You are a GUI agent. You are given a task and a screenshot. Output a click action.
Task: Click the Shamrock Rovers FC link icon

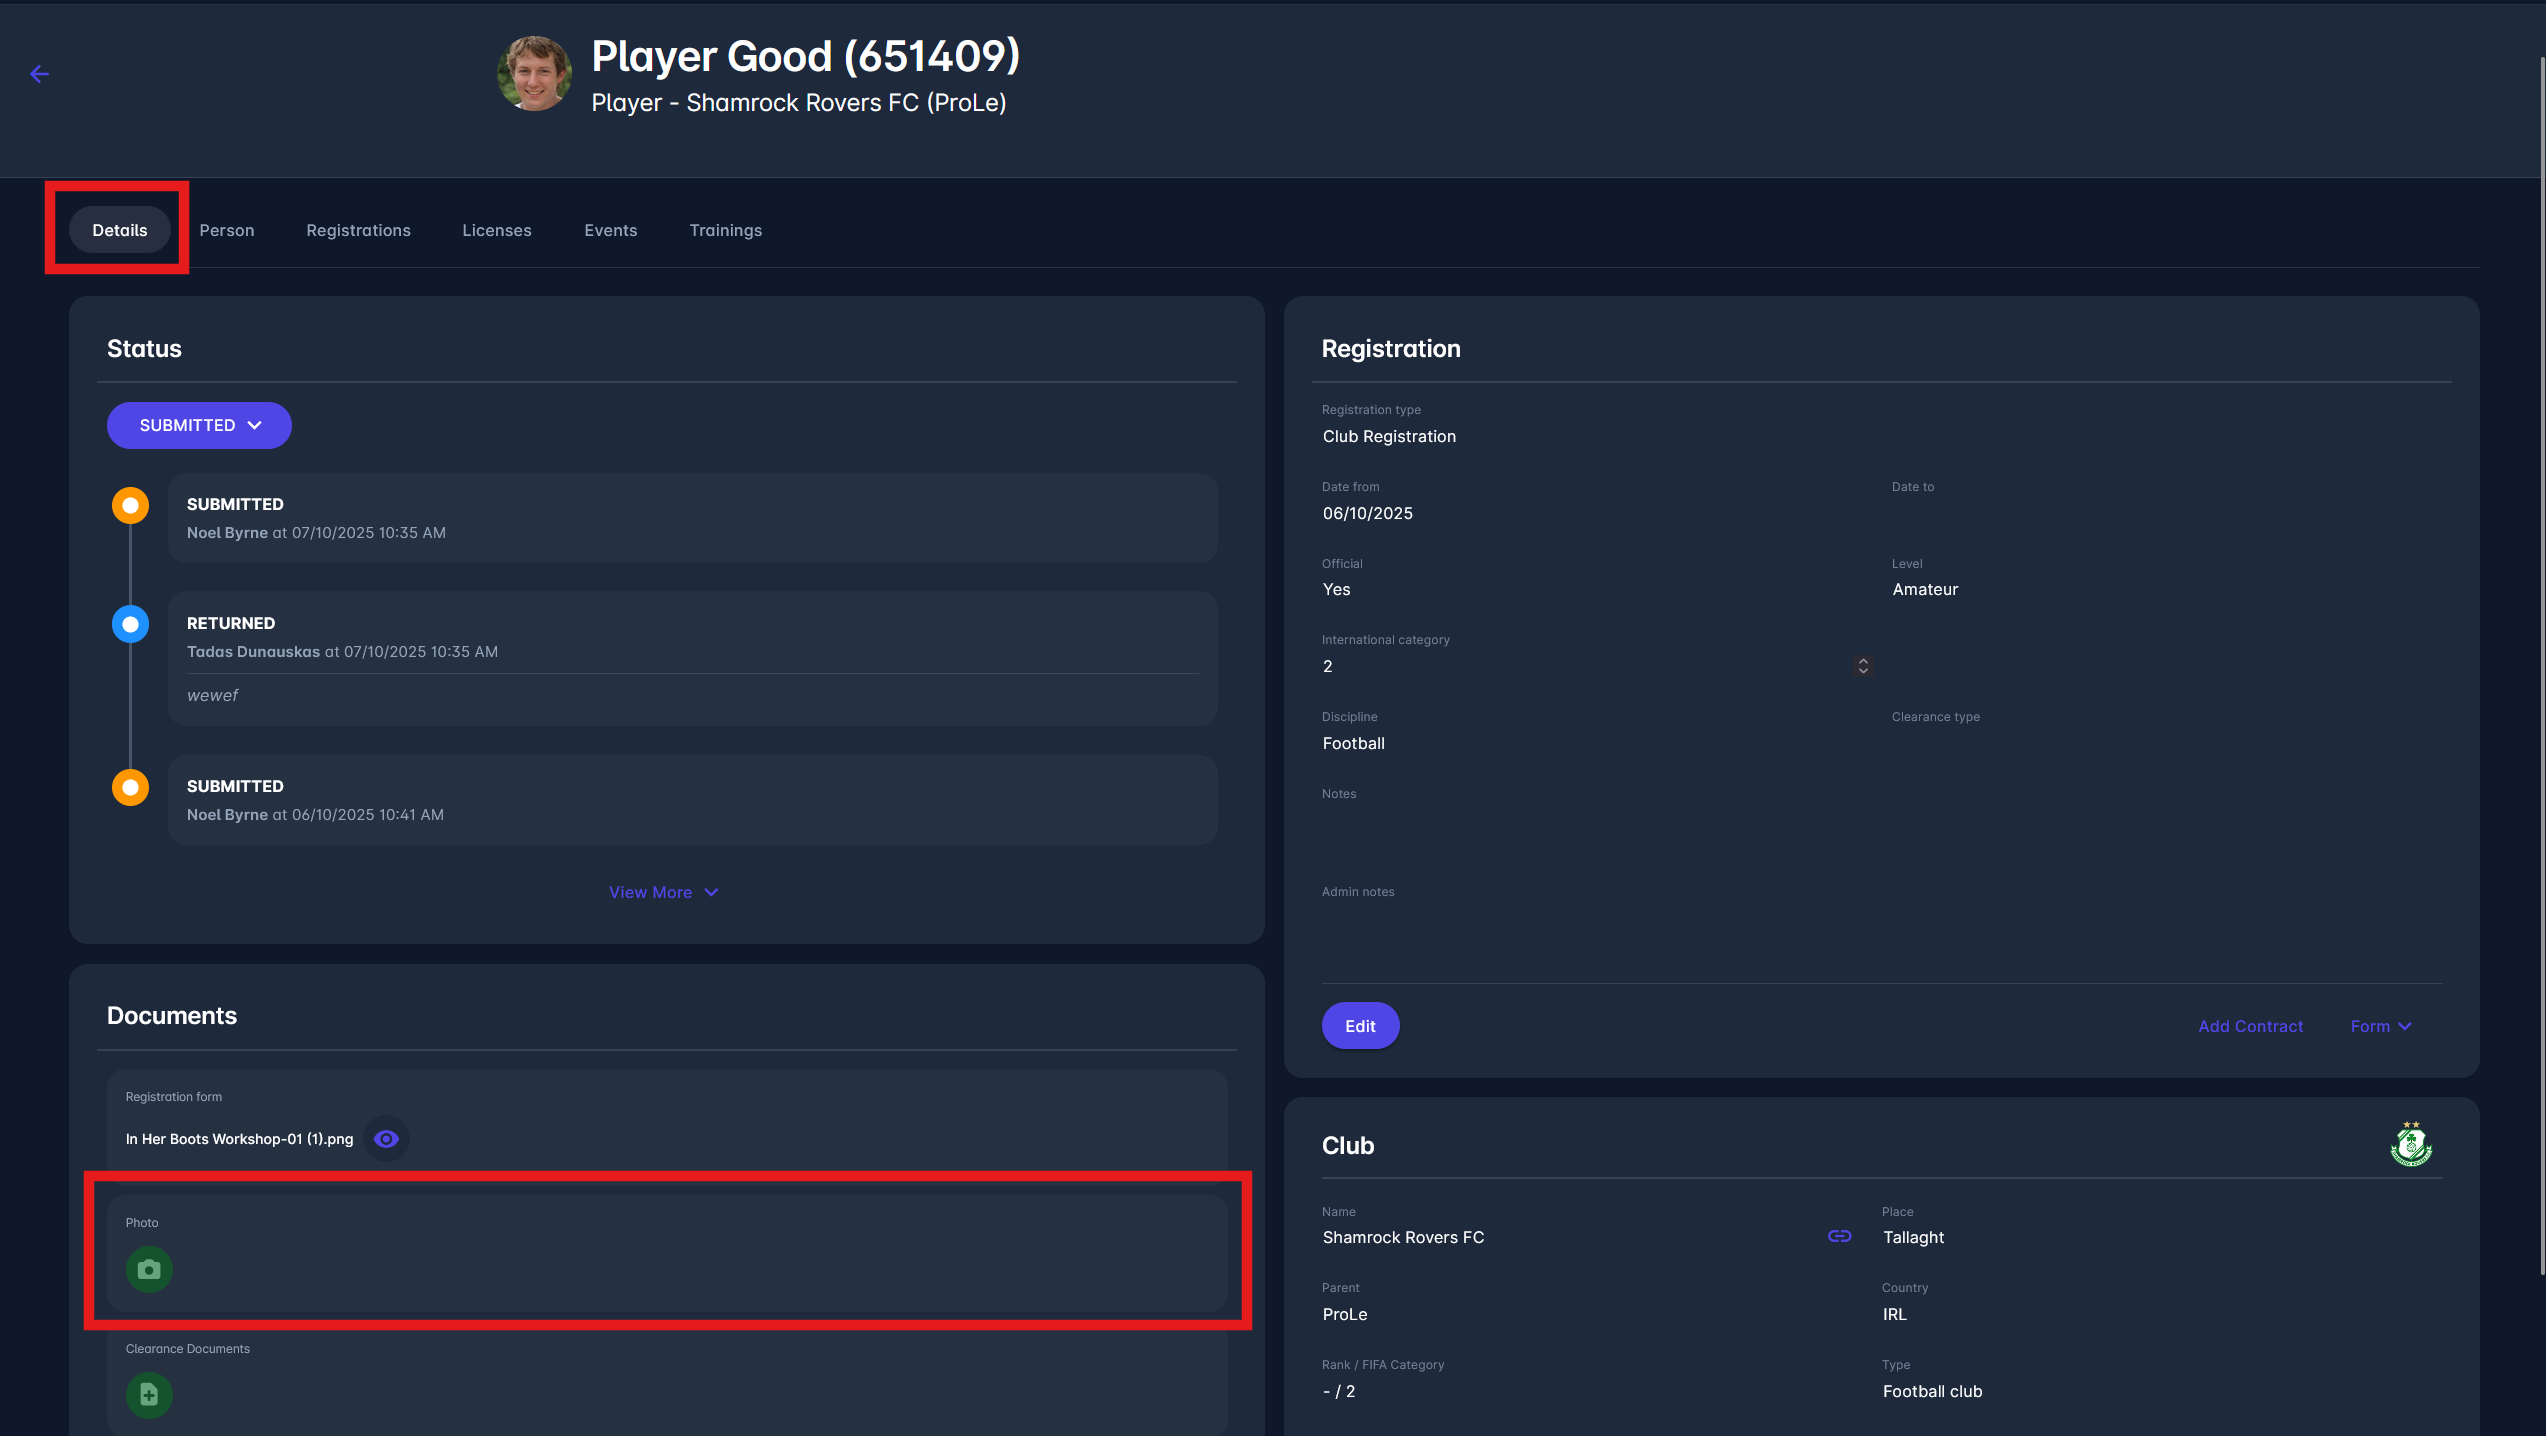[1839, 1237]
